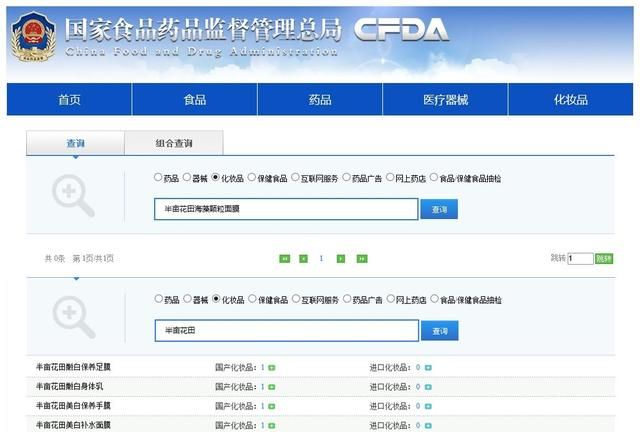Select 化妆品 radio in upper search panel

(216, 177)
